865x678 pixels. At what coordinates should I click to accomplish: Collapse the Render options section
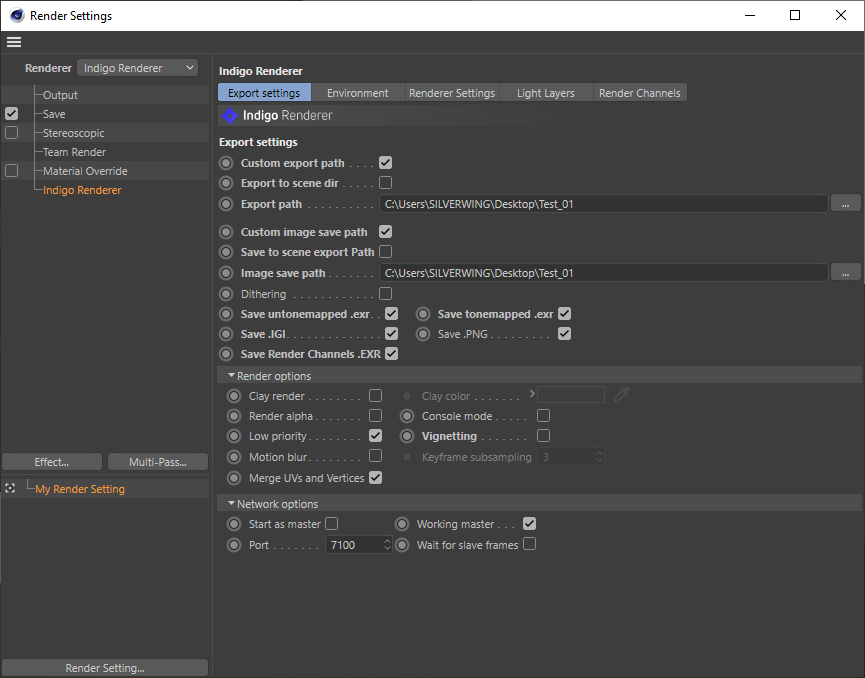(232, 376)
